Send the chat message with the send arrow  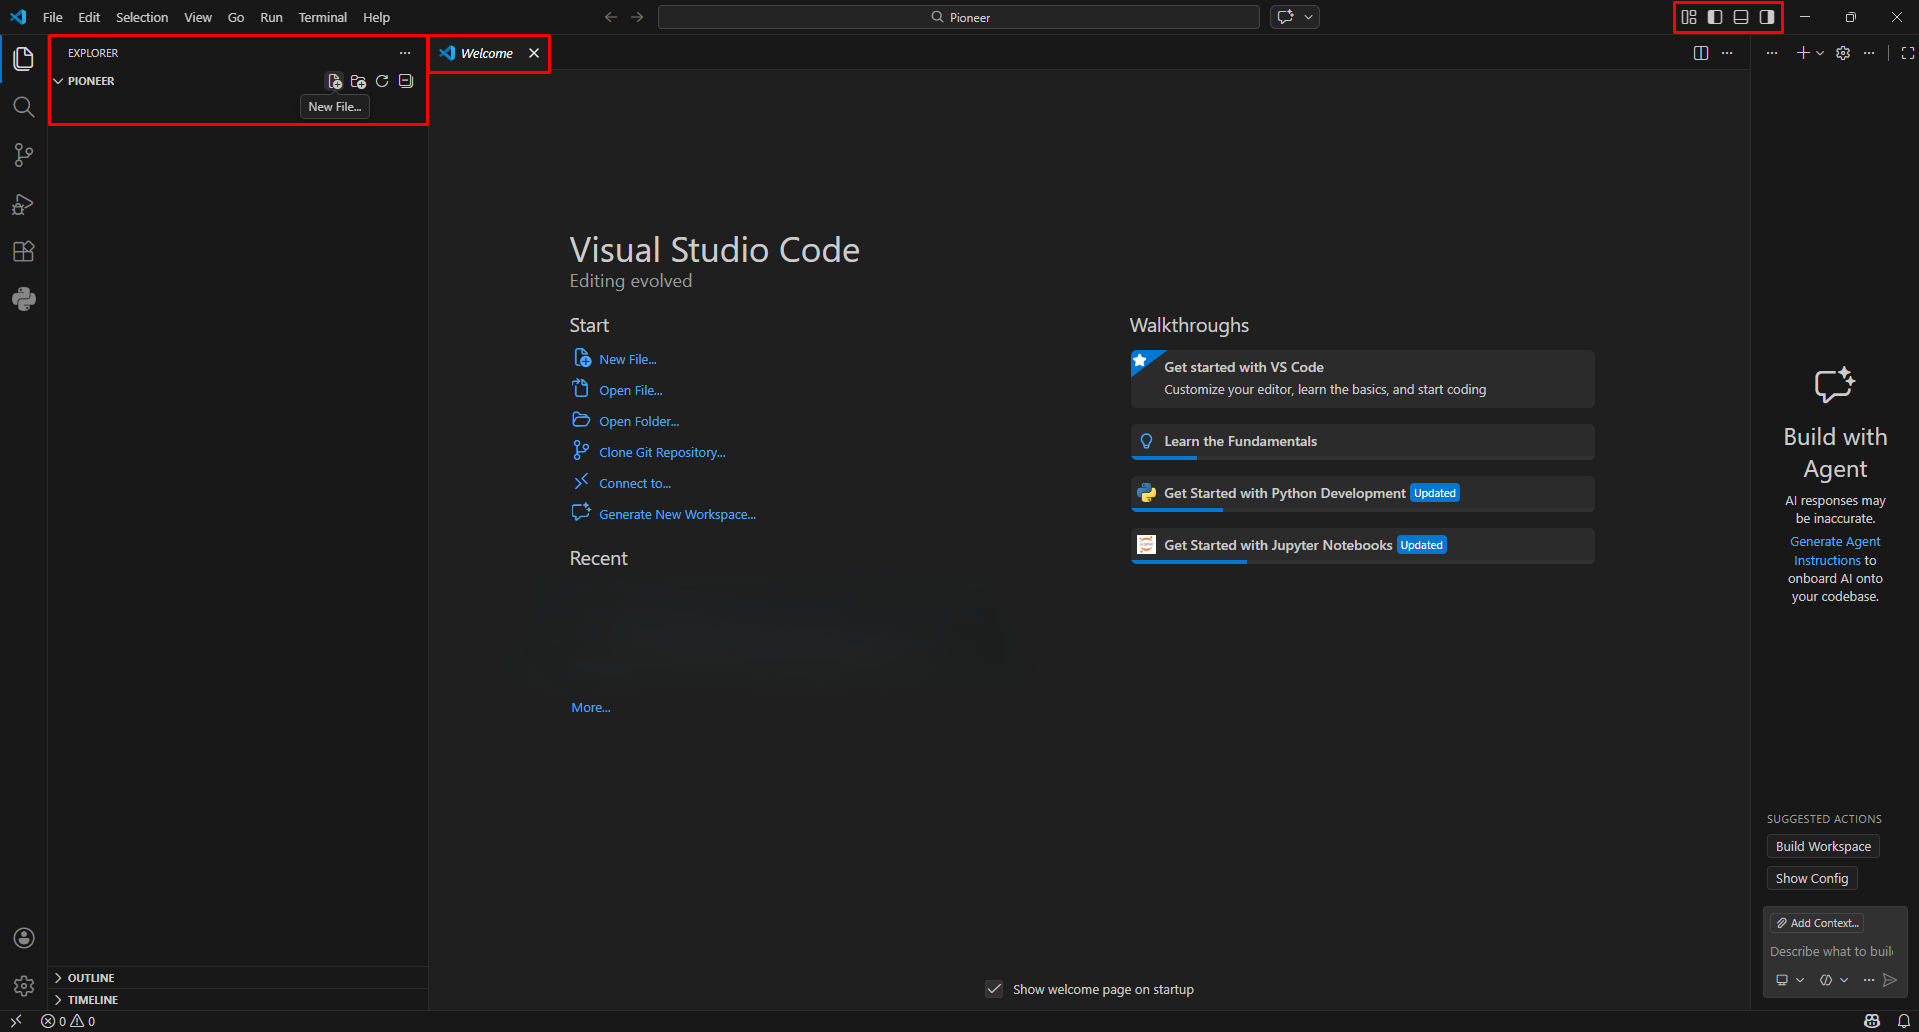tap(1890, 980)
